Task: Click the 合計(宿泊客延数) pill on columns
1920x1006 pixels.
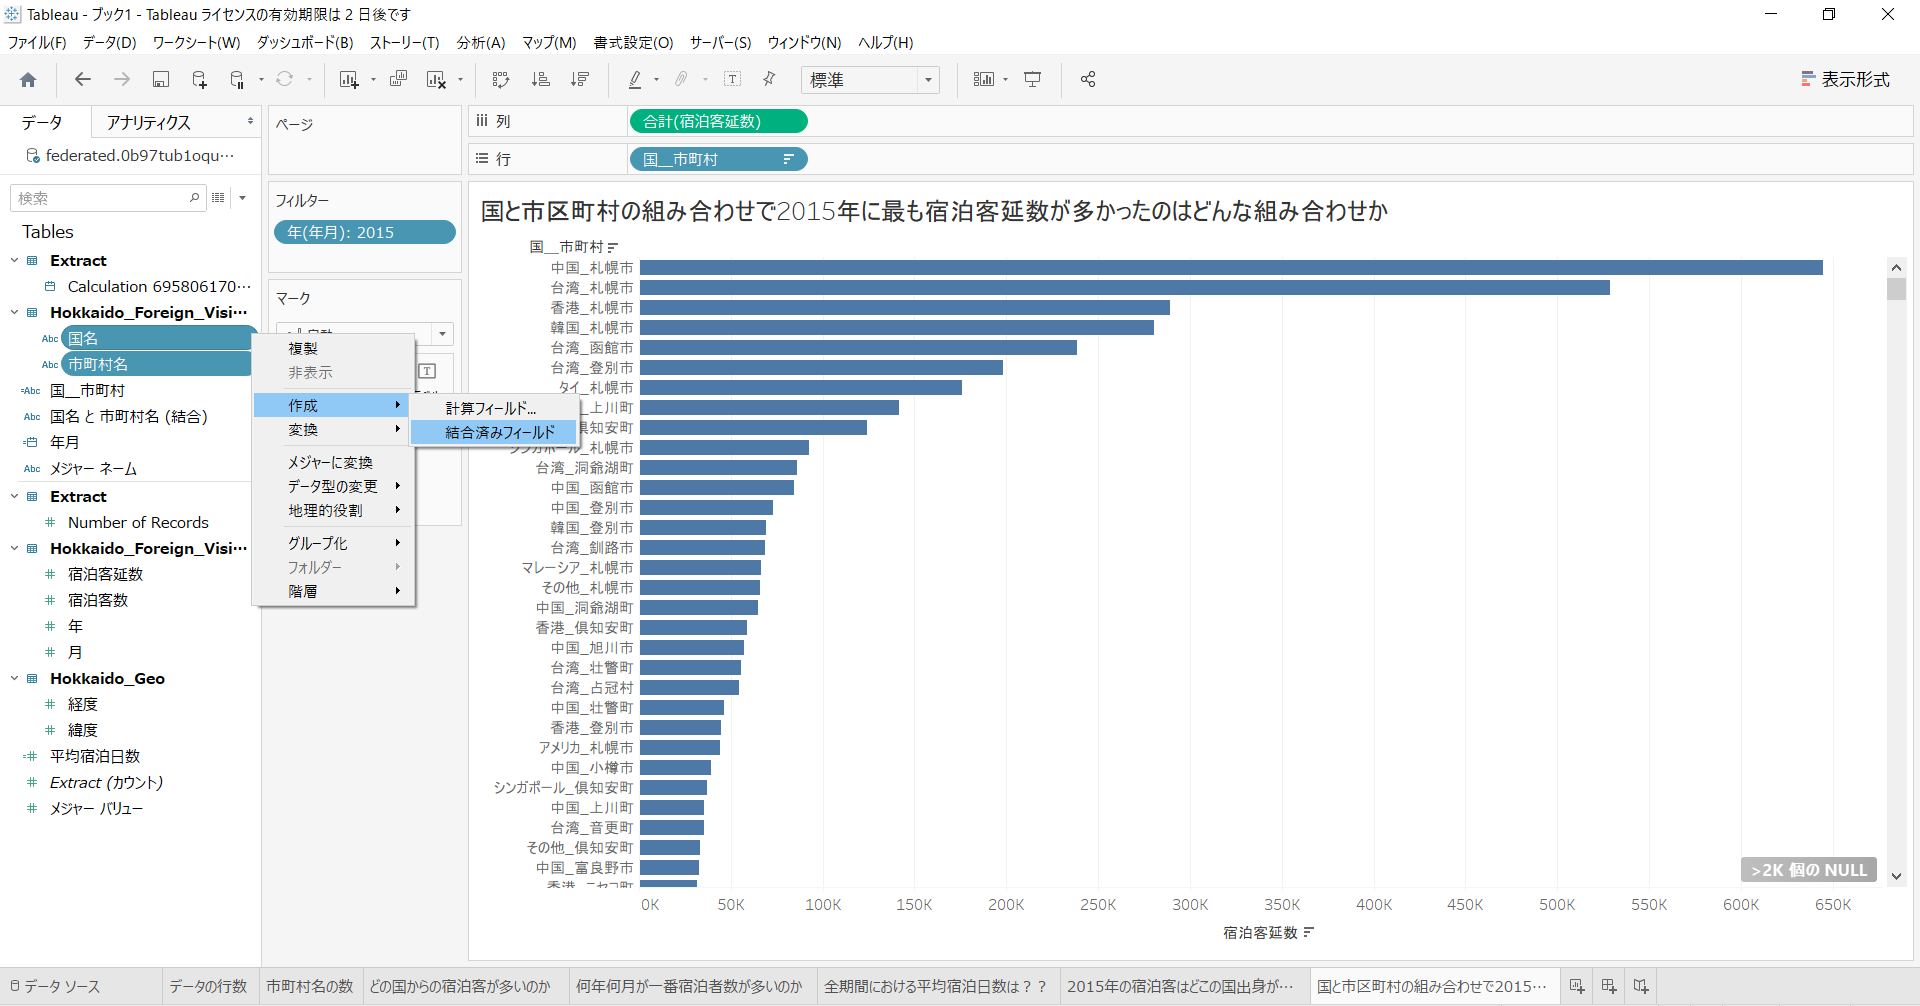Action: coord(718,122)
